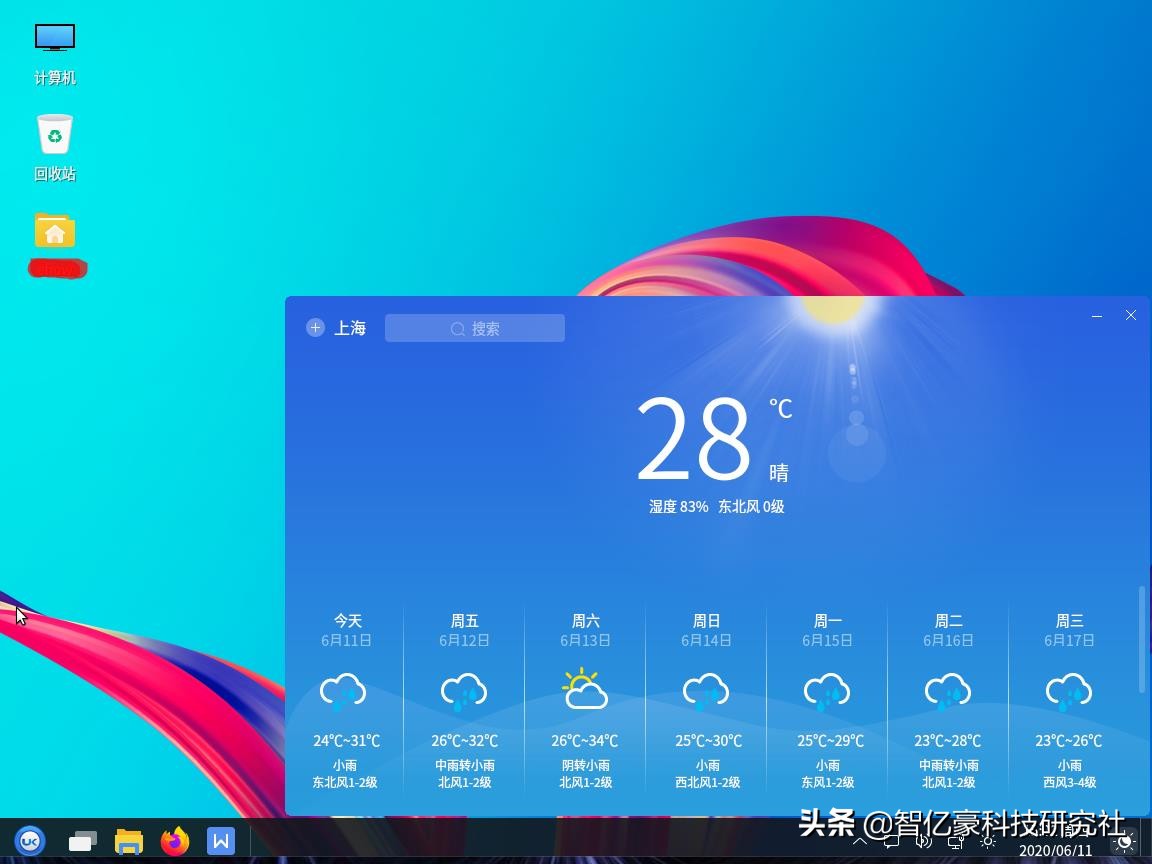Image resolution: width=1152 pixels, height=864 pixels.
Task: Click today's light rain forecast icon
Action: (343, 690)
